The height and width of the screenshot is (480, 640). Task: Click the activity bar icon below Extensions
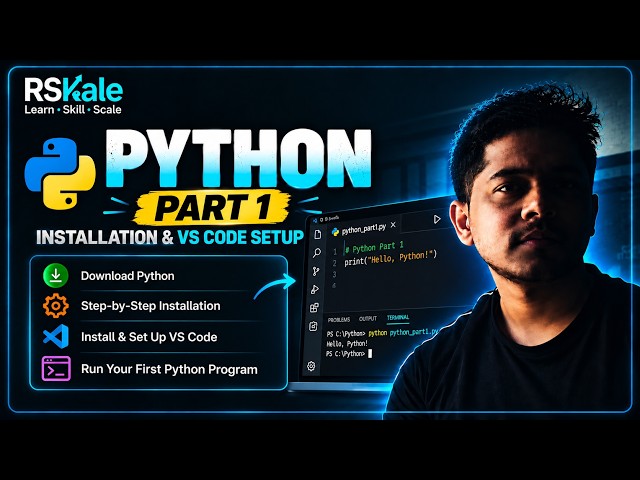(313, 326)
